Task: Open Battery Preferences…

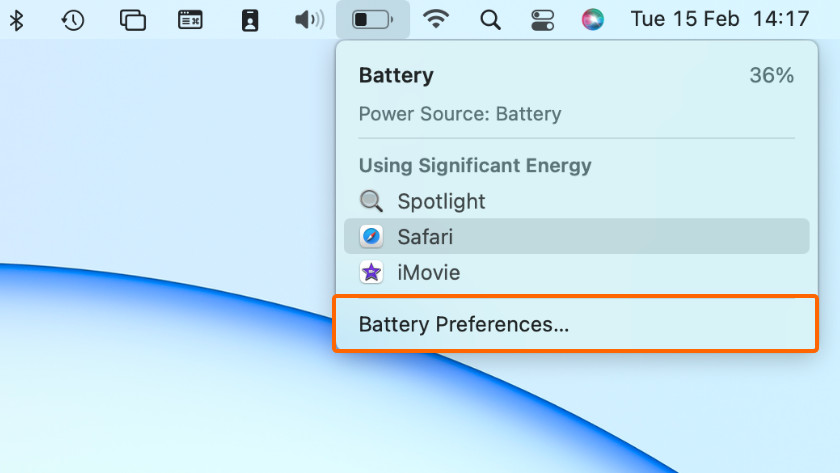Action: (x=464, y=325)
